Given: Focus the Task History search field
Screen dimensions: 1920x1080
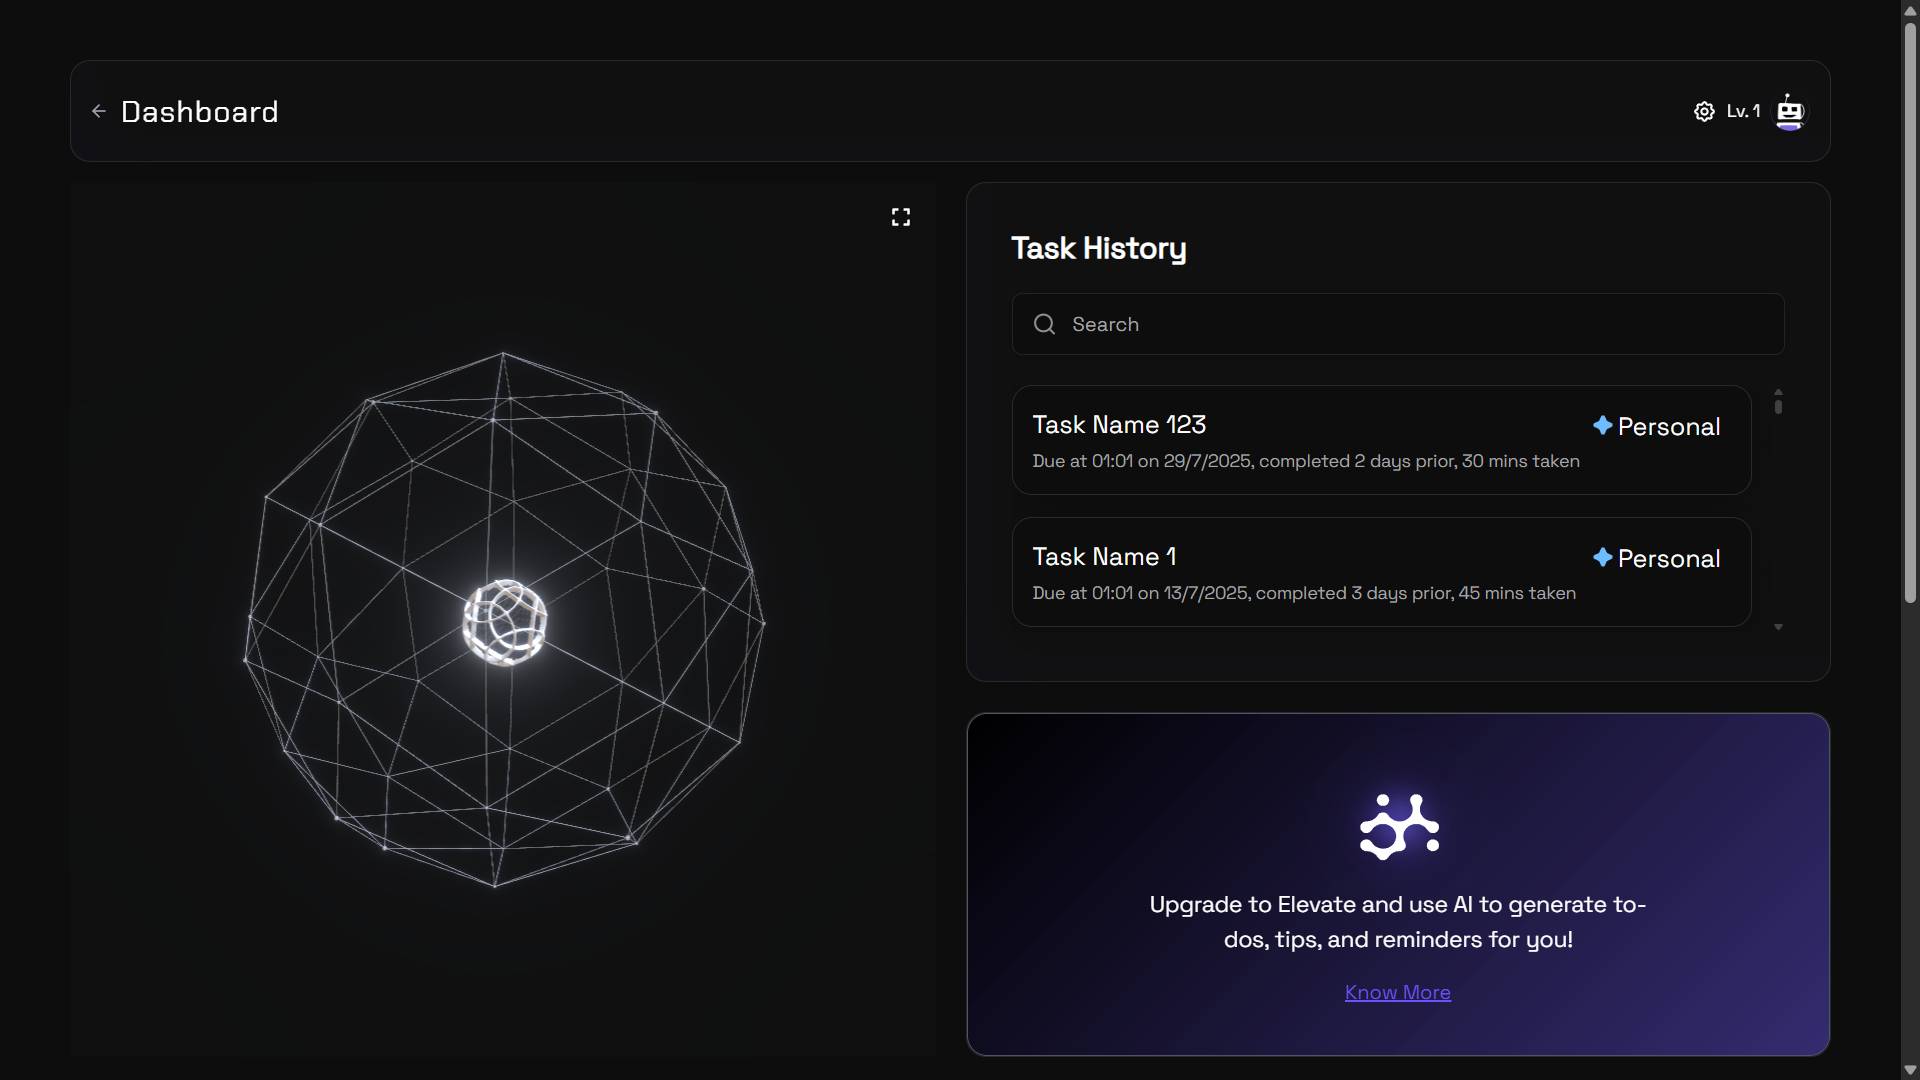Looking at the screenshot, I should pos(1398,324).
